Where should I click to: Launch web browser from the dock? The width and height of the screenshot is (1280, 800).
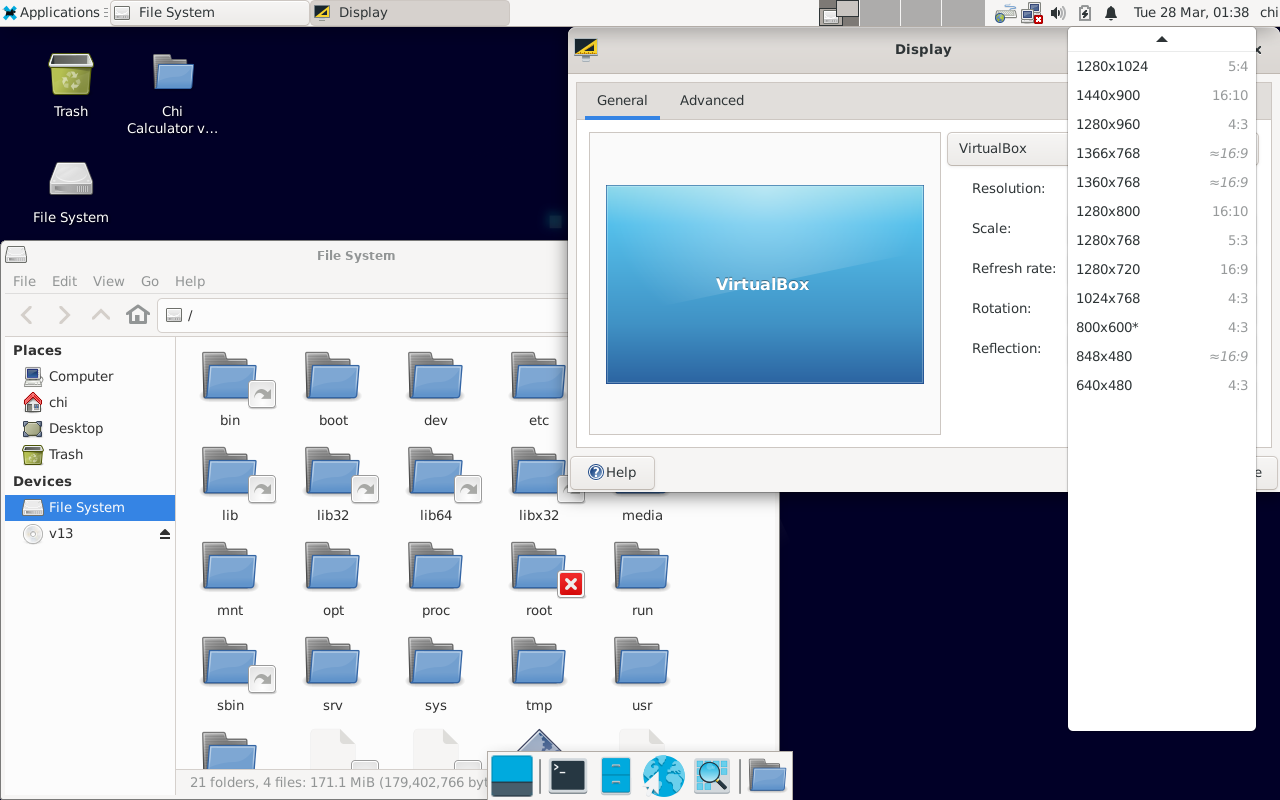[x=663, y=776]
